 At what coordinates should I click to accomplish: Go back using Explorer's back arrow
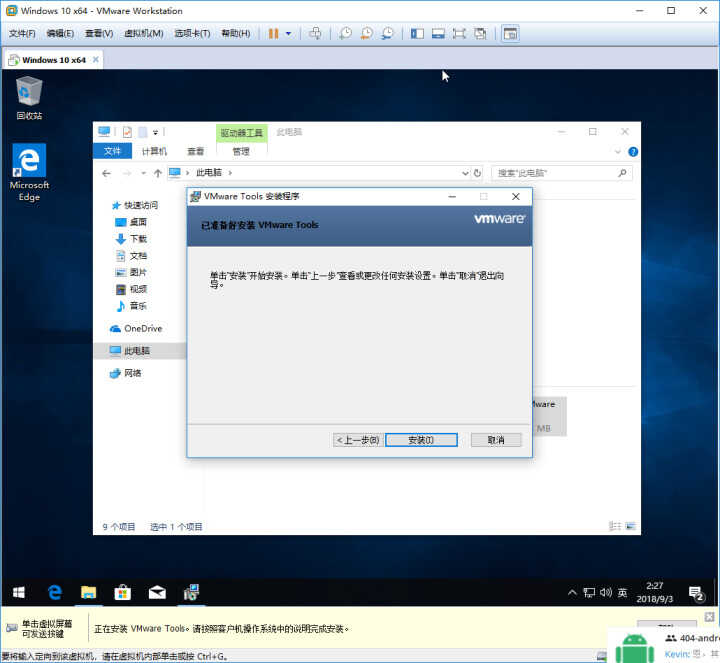(107, 173)
